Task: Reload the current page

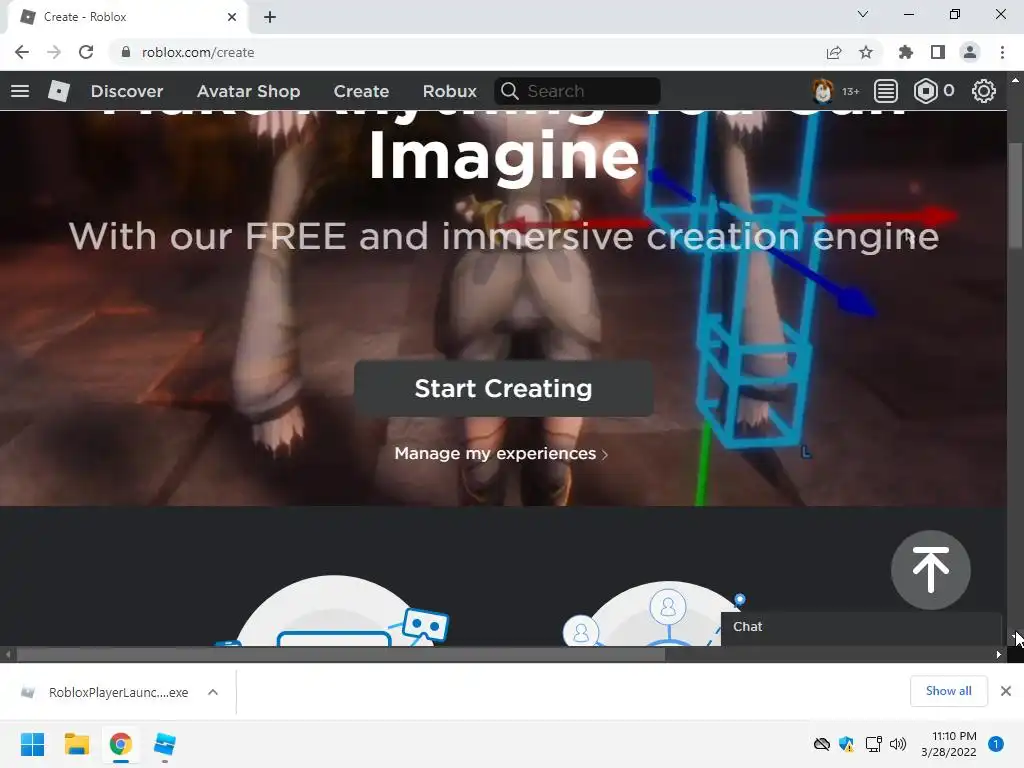Action: (x=86, y=52)
